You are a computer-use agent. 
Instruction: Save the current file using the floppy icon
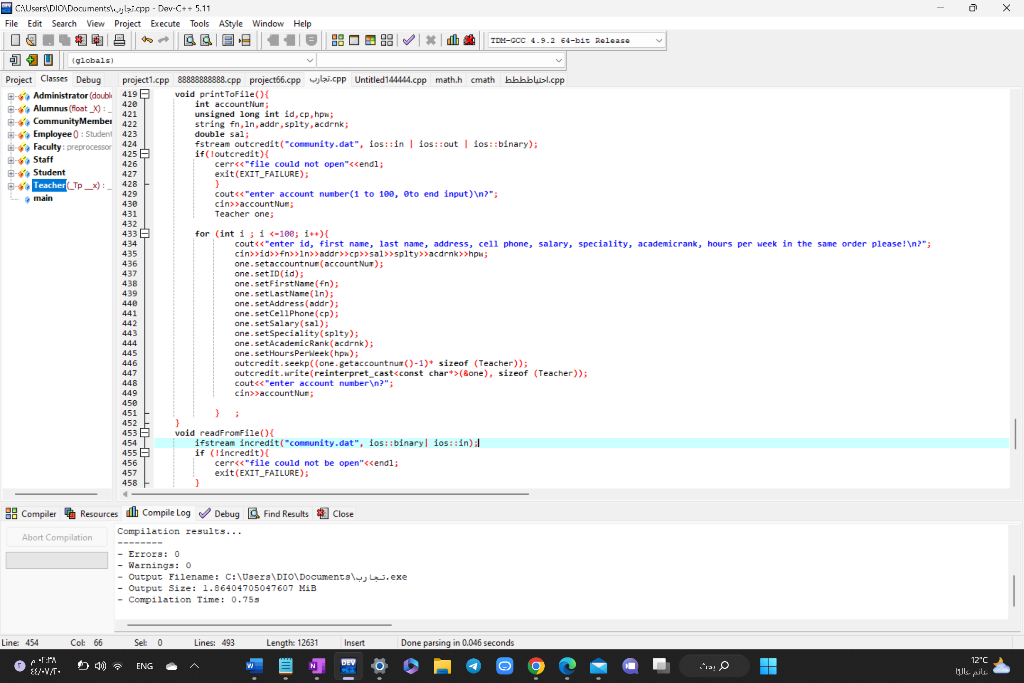(x=48, y=41)
